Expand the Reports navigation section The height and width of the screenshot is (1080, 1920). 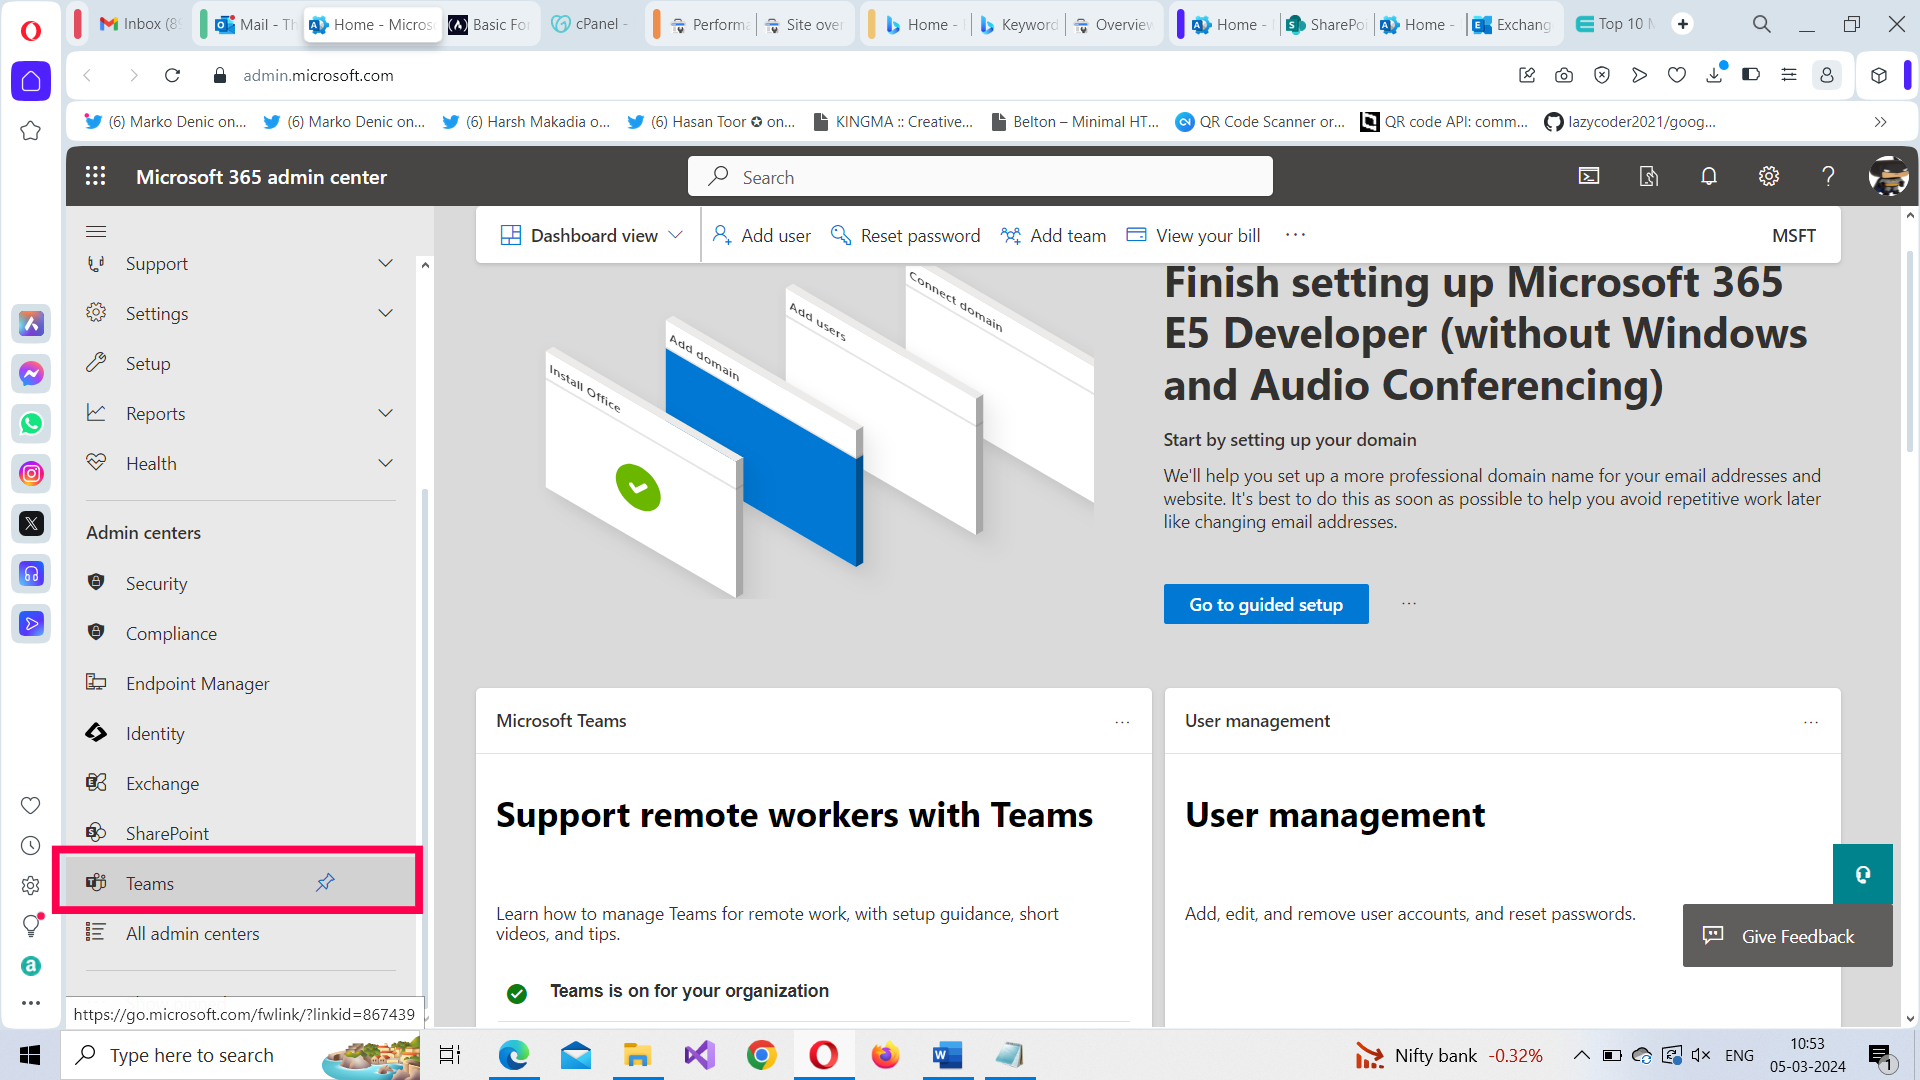(x=385, y=412)
